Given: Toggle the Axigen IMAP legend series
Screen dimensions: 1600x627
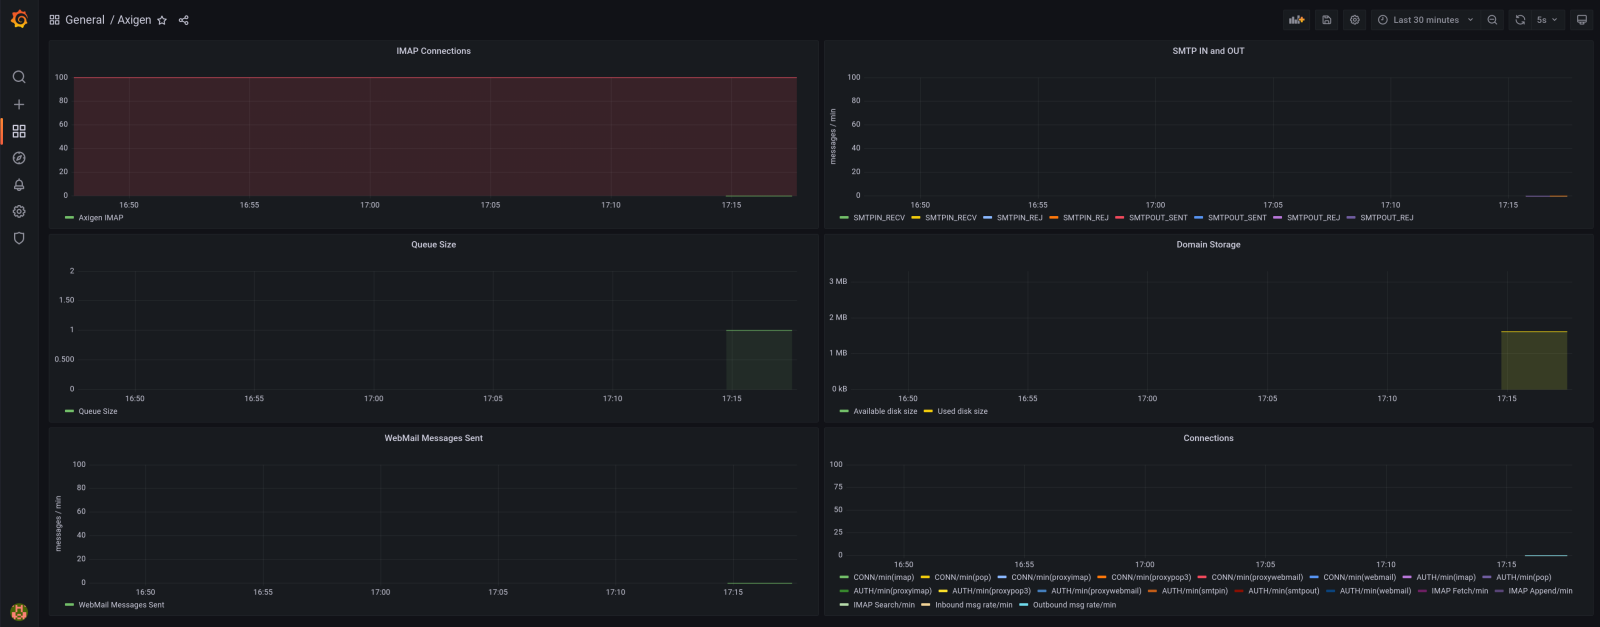Looking at the screenshot, I should pyautogui.click(x=101, y=217).
